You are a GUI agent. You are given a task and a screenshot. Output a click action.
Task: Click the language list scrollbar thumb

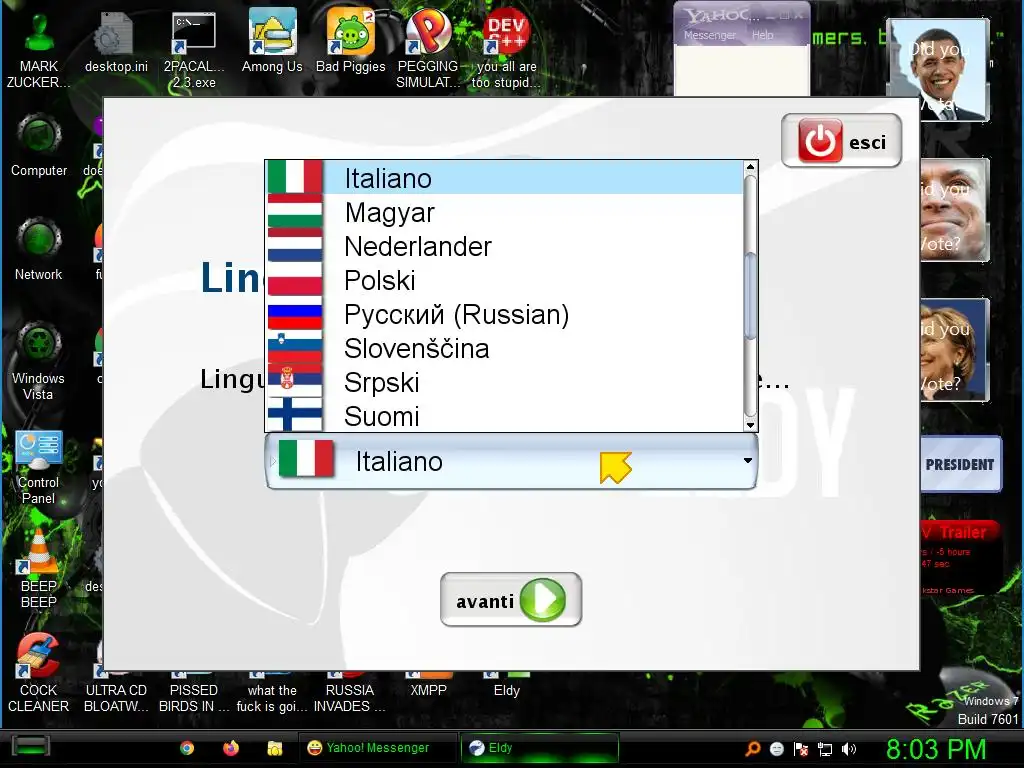point(750,296)
